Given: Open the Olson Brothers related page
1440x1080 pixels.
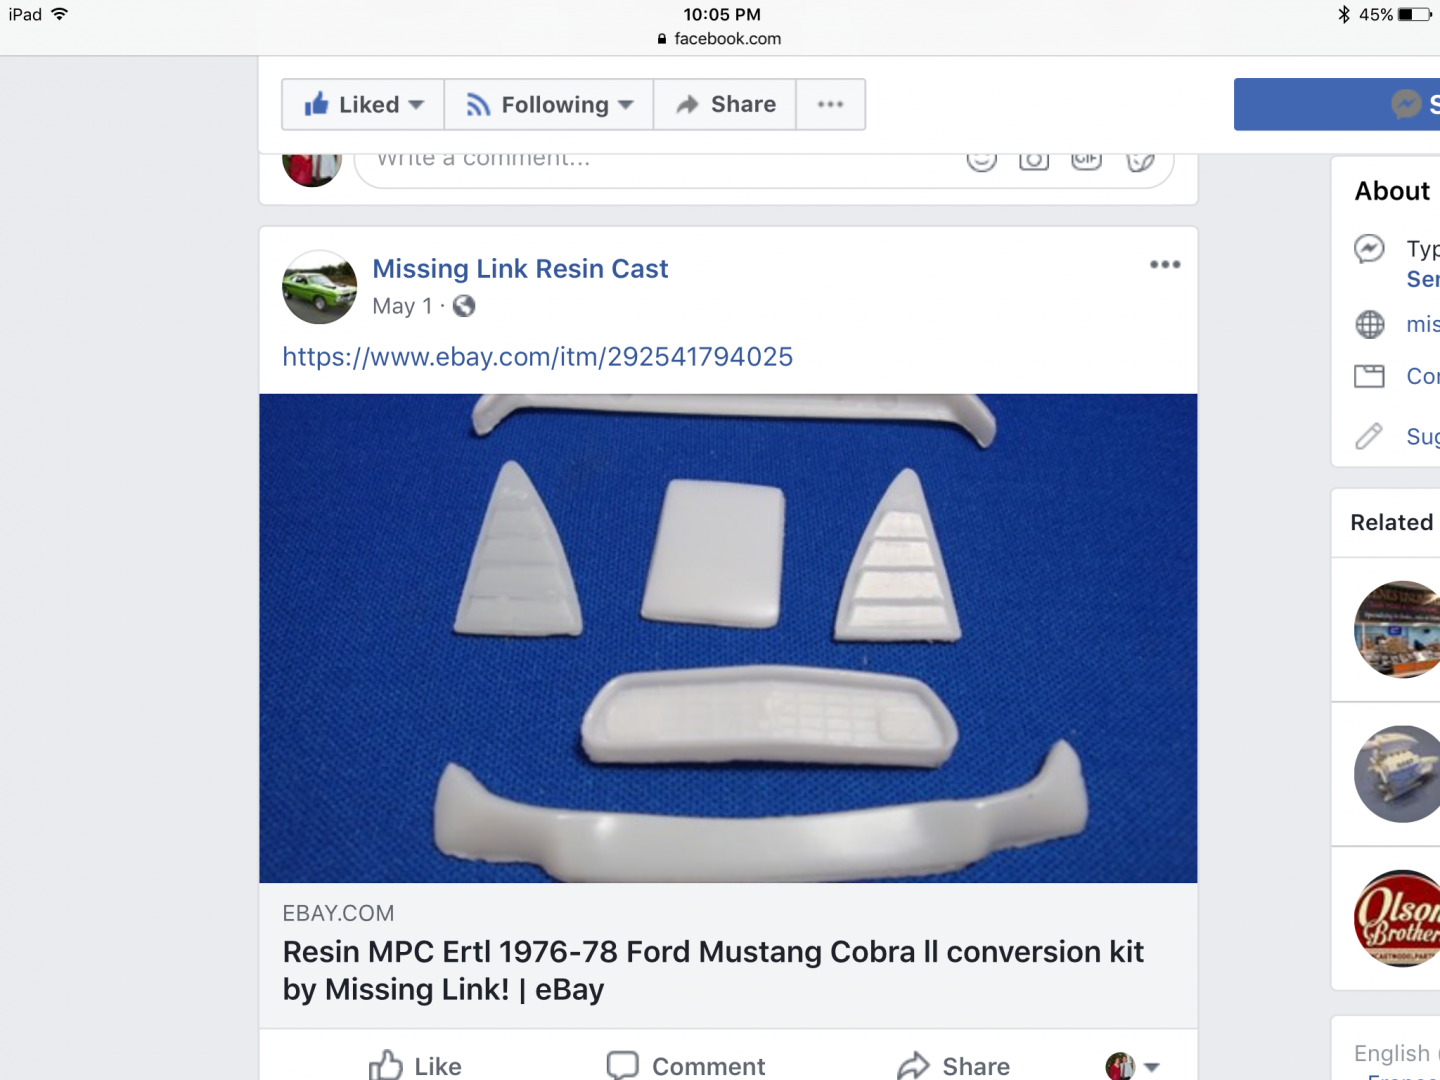Looking at the screenshot, I should pos(1398,918).
